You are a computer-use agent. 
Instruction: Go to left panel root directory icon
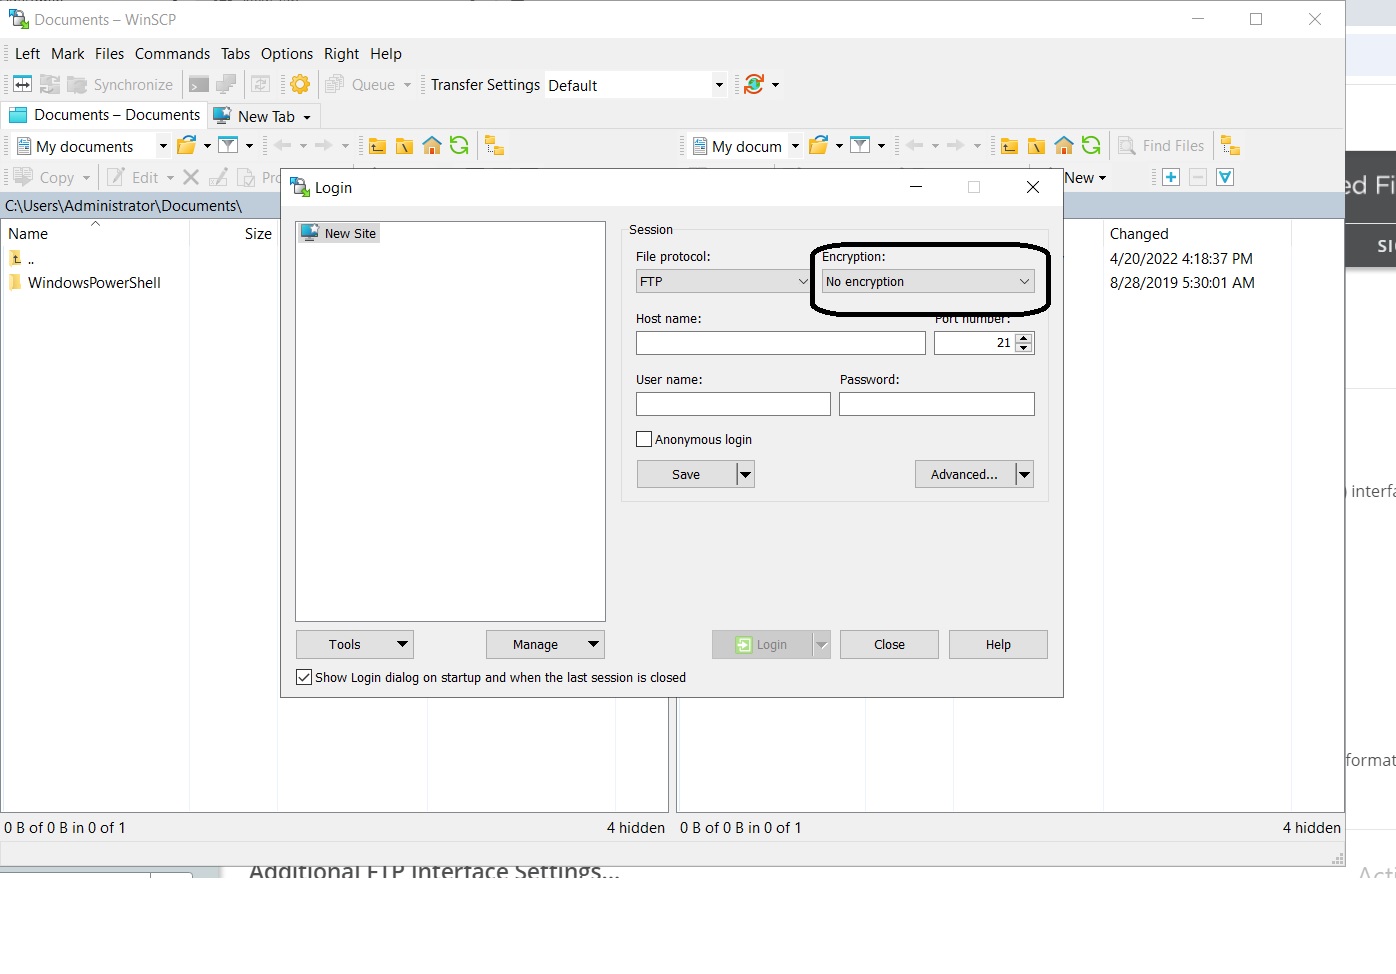click(404, 146)
